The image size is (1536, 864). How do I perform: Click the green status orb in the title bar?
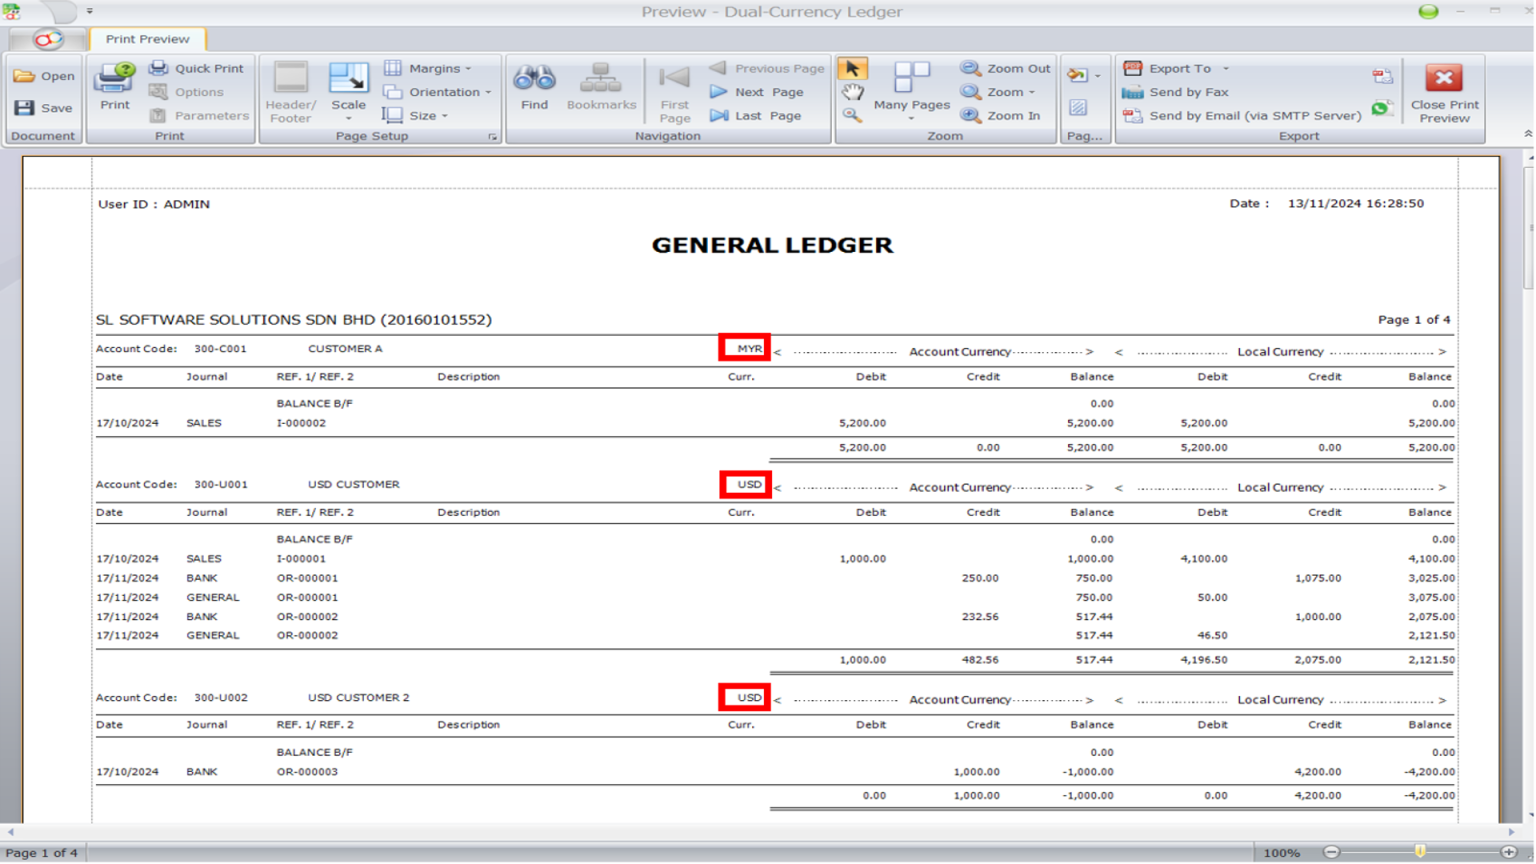(1428, 12)
